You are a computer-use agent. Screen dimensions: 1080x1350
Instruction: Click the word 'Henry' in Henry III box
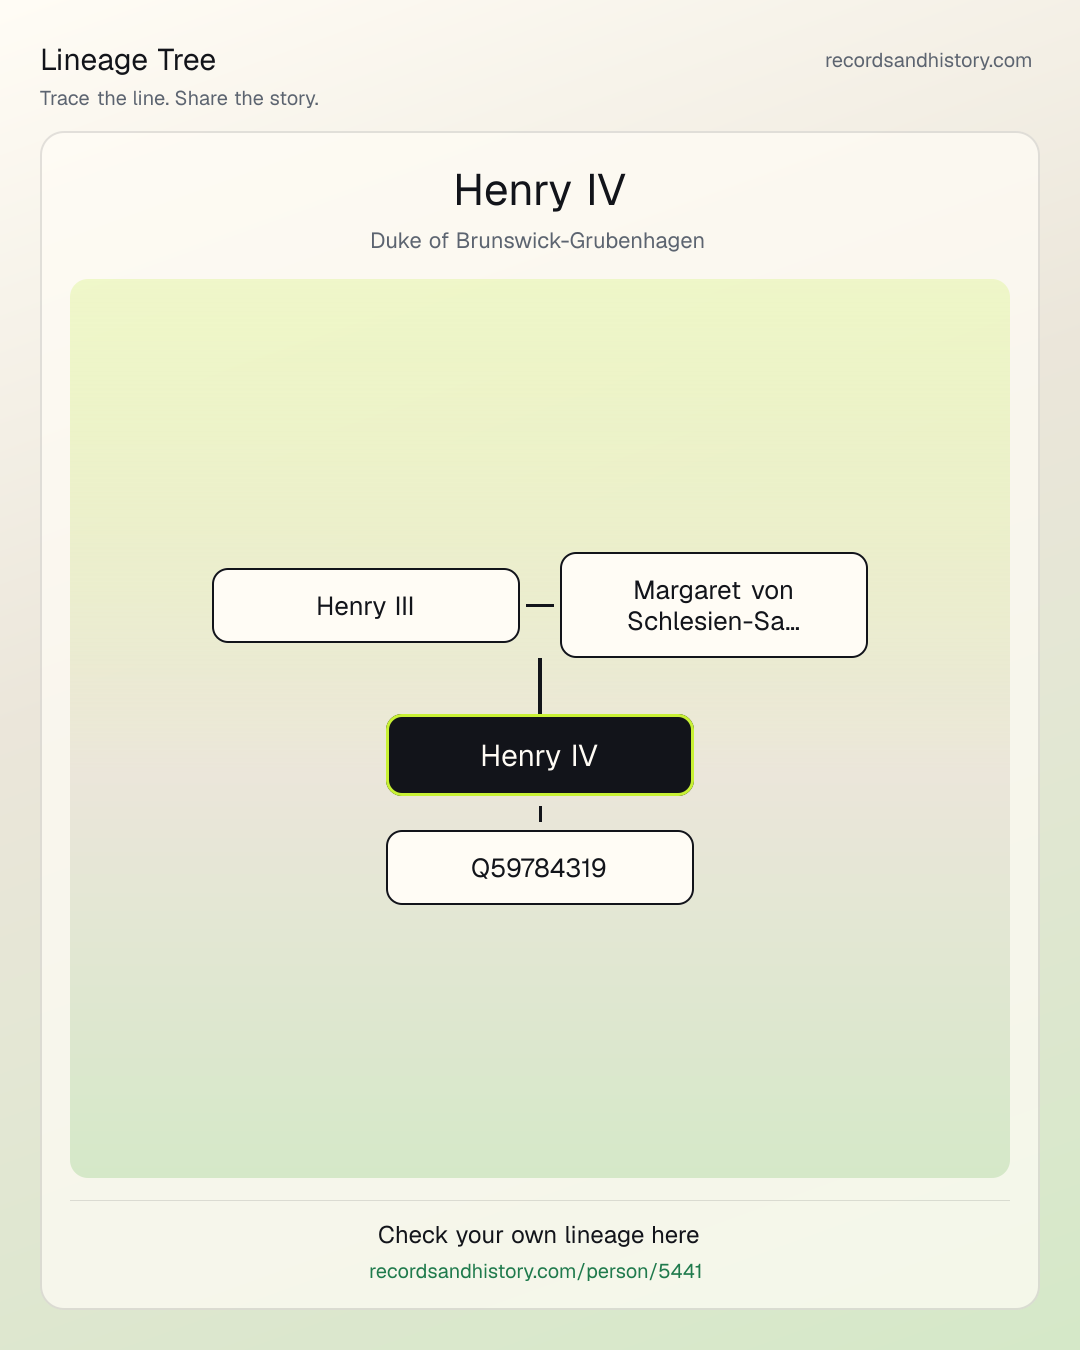[351, 607]
